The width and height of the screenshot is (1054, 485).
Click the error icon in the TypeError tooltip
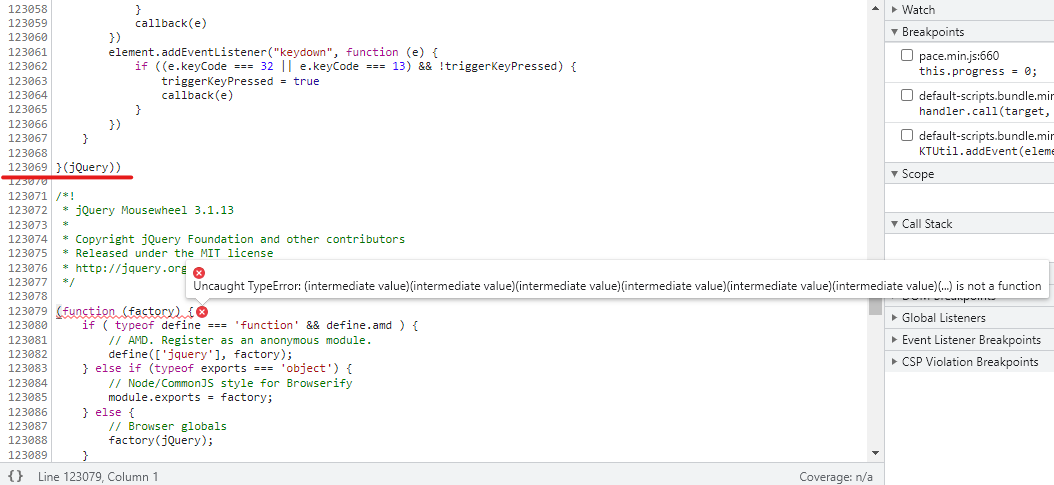click(199, 272)
